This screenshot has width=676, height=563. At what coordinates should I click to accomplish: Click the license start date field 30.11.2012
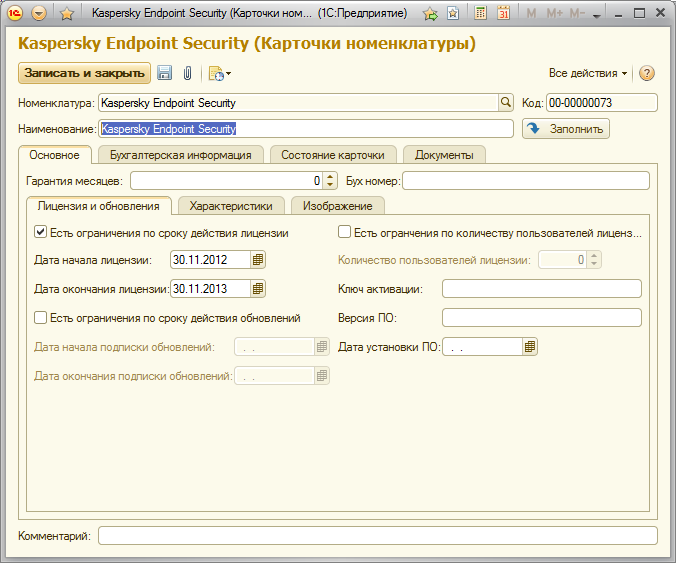click(210, 260)
